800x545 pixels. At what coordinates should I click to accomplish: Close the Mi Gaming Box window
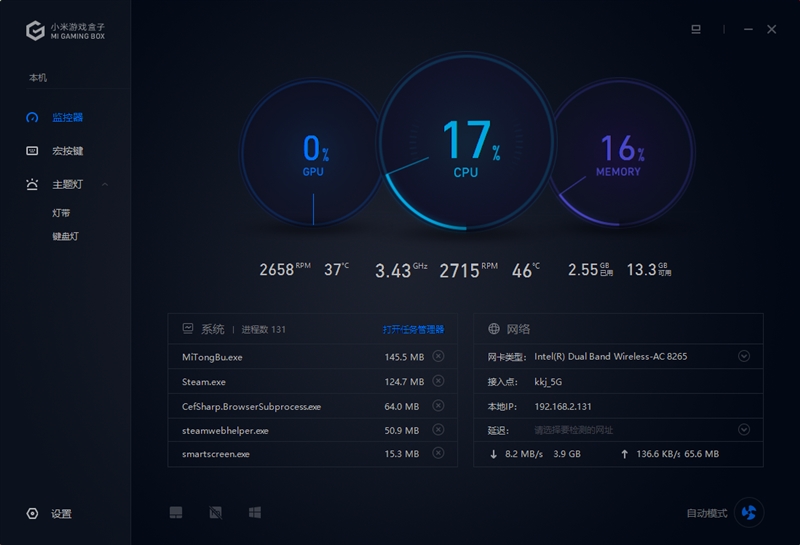pos(771,30)
